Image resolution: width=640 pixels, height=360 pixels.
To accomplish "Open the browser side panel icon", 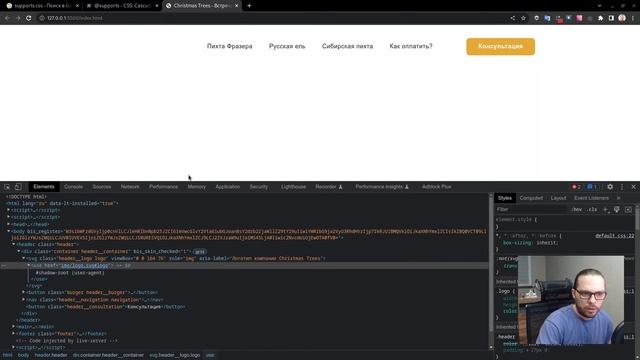I will click(x=611, y=18).
